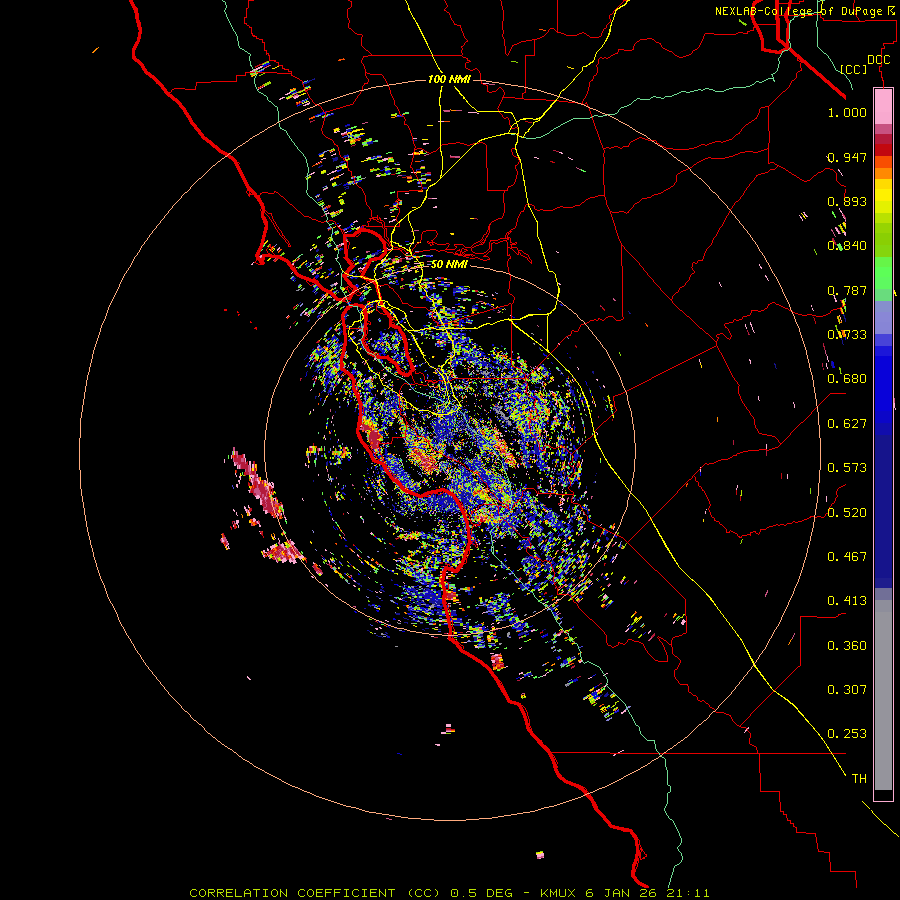900x900 pixels.
Task: Pick the bright yellow band of the color scale
Action: 883,196
